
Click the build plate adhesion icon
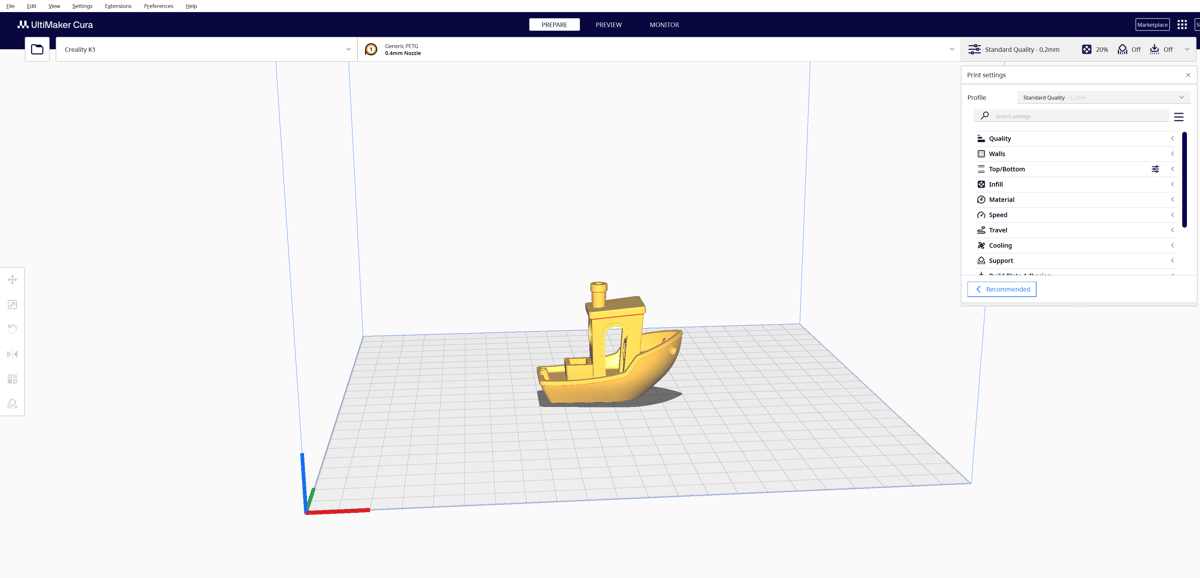(1154, 49)
